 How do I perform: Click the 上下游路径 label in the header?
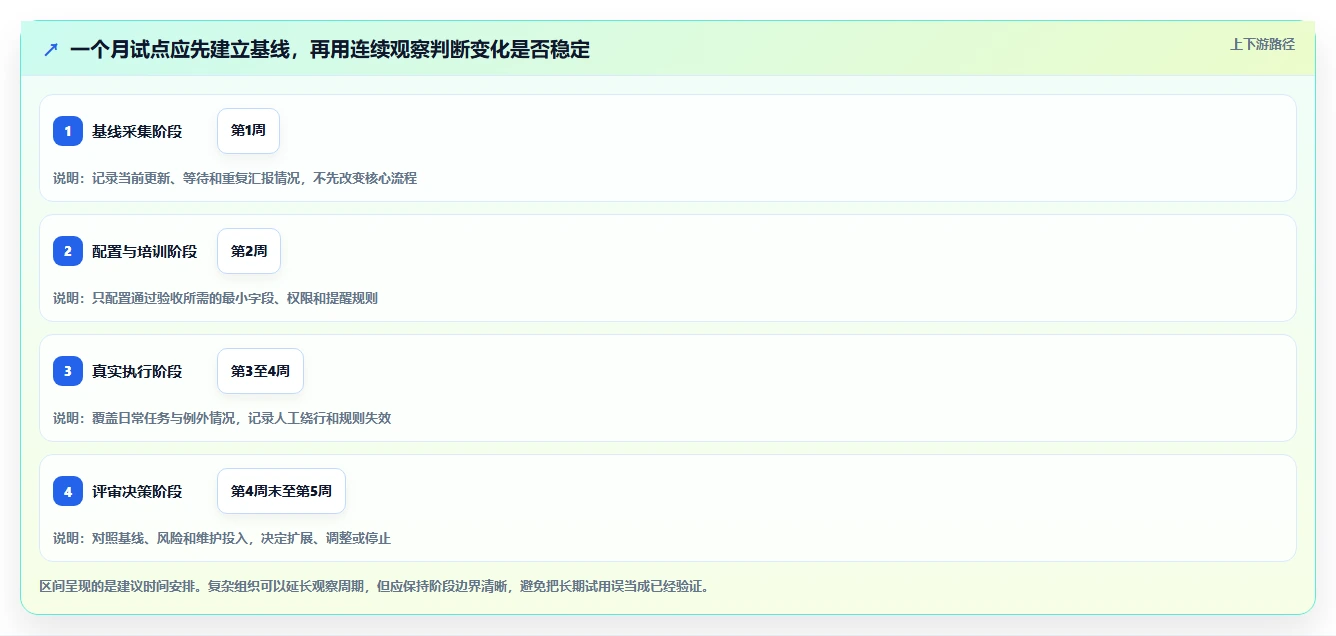click(x=1262, y=44)
